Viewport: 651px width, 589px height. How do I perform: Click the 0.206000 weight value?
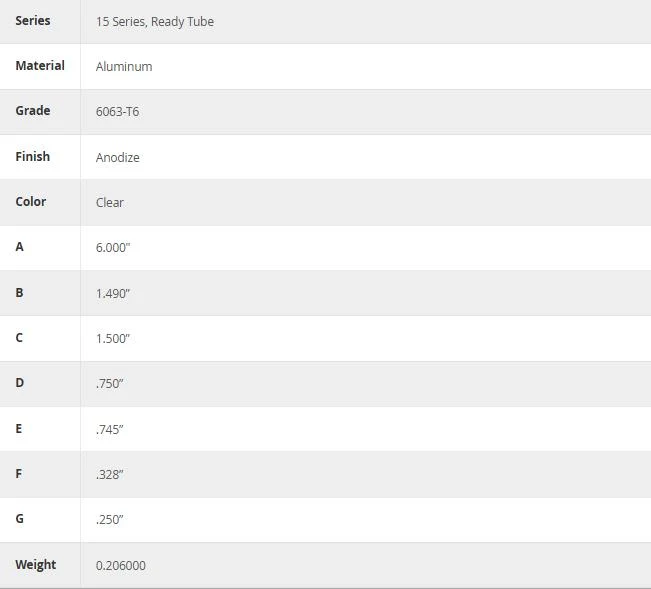tap(121, 565)
